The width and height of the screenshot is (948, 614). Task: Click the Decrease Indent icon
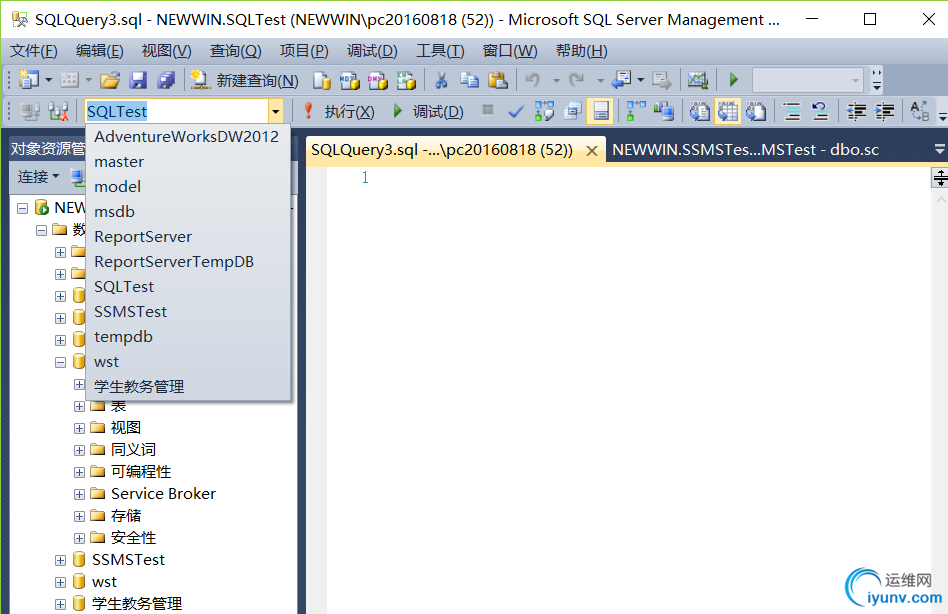[x=856, y=111]
